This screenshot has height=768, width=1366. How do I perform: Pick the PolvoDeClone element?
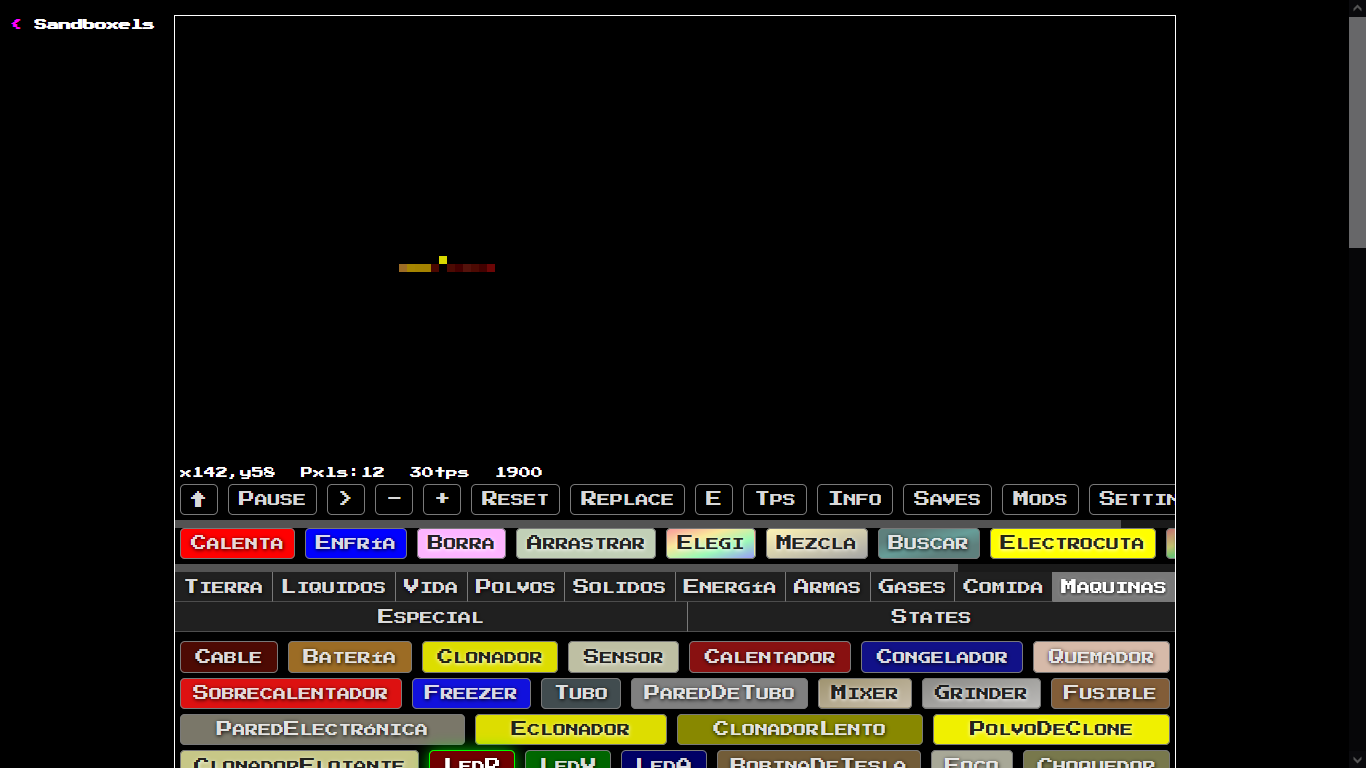pos(1051,729)
